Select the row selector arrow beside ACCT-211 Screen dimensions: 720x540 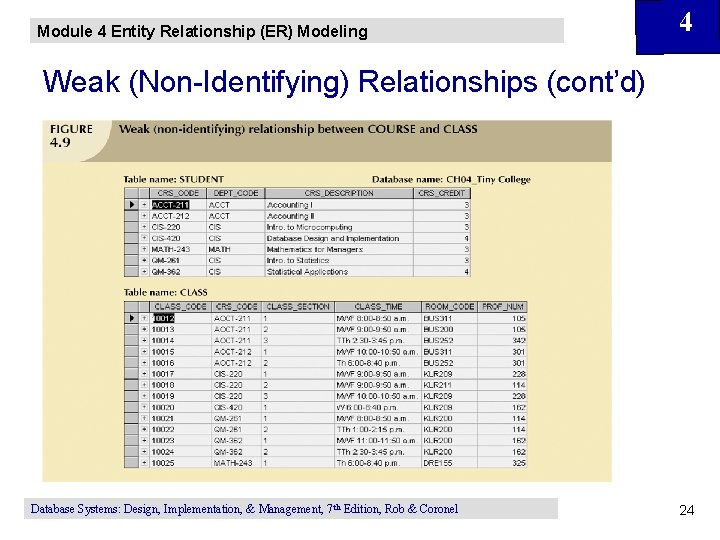pyautogui.click(x=131, y=205)
